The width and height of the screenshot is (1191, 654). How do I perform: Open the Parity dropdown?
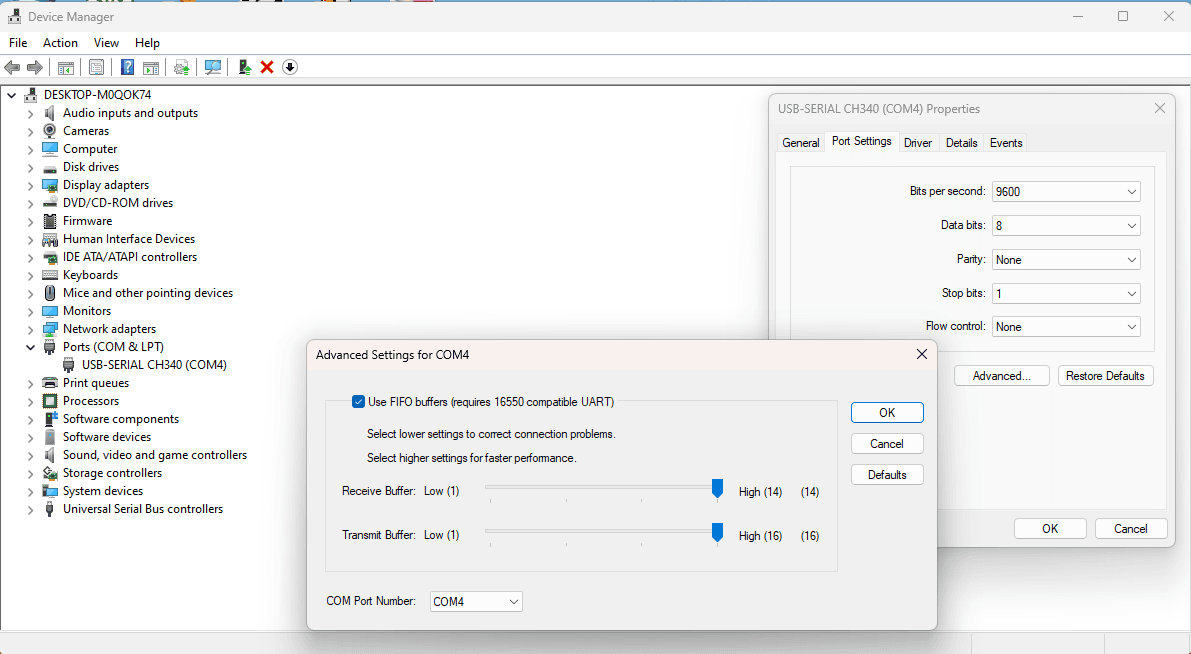(x=1066, y=260)
